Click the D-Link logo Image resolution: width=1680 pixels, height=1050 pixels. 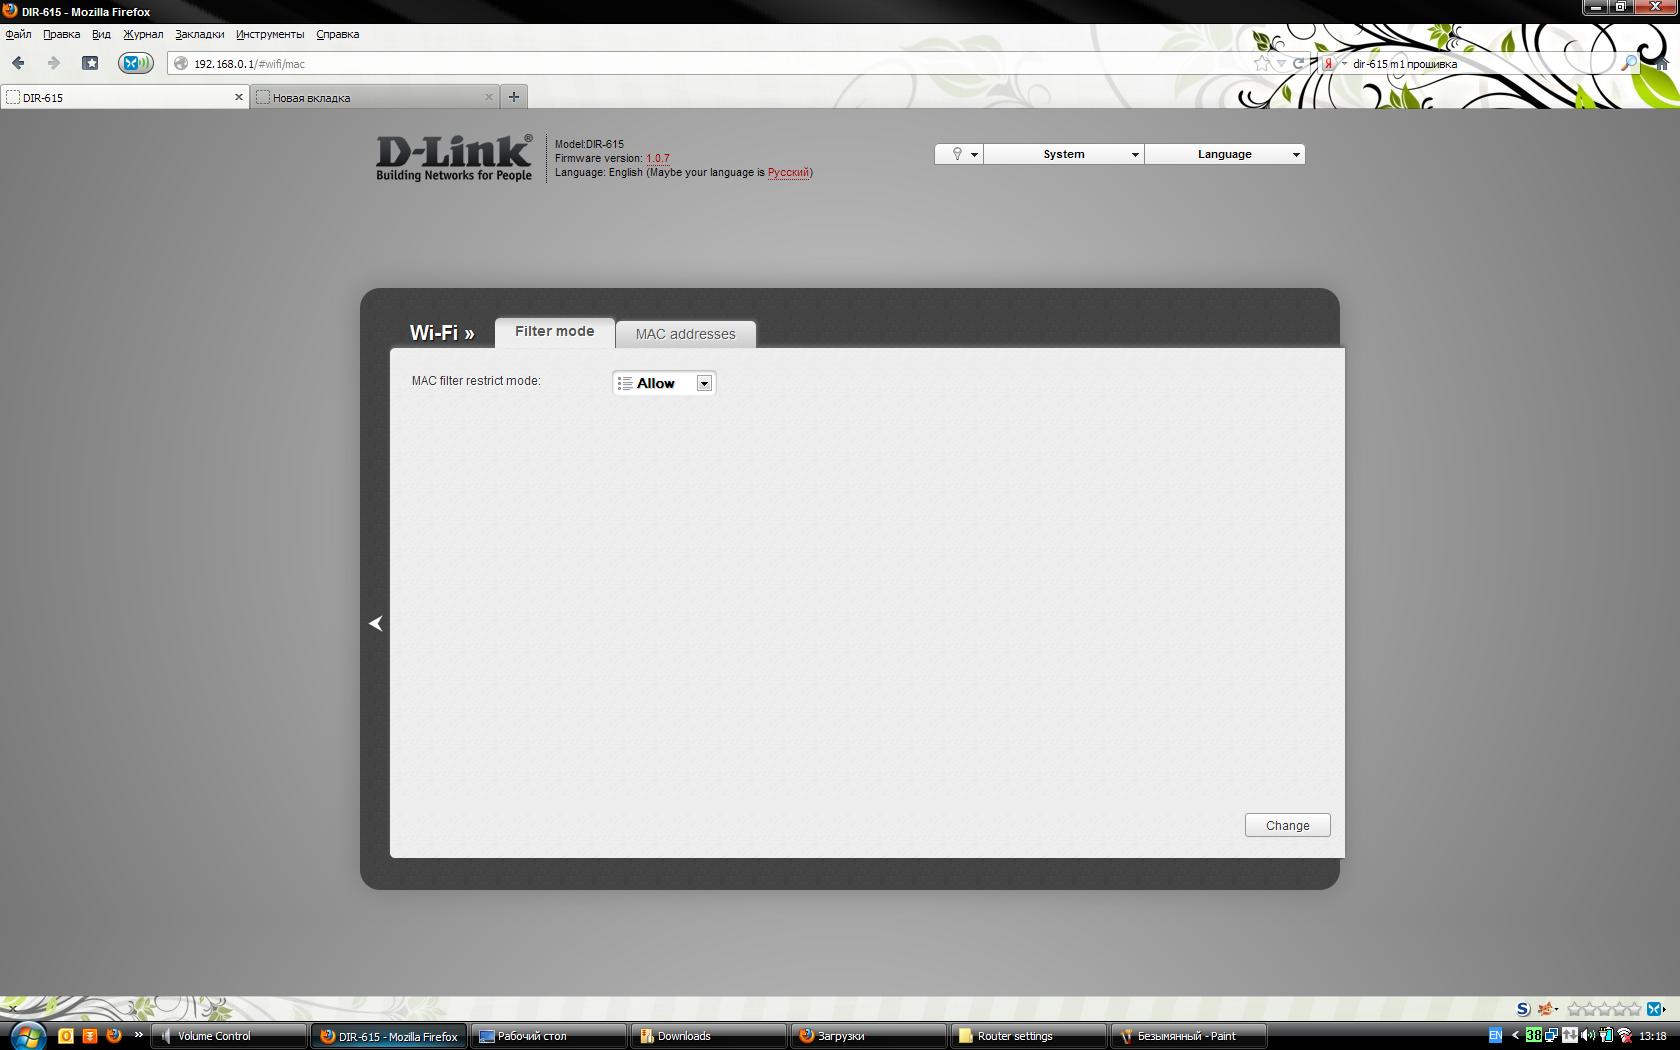pyautogui.click(x=454, y=158)
